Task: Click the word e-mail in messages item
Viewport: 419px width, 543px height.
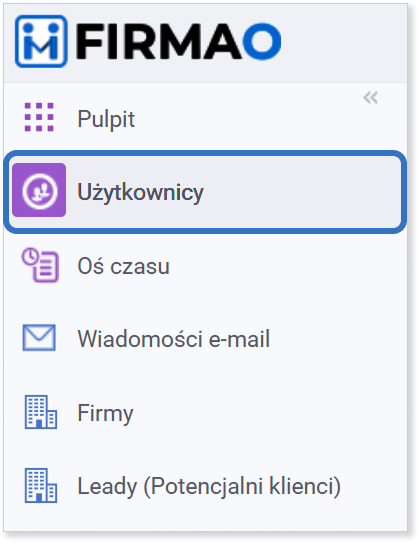Action: (x=239, y=339)
